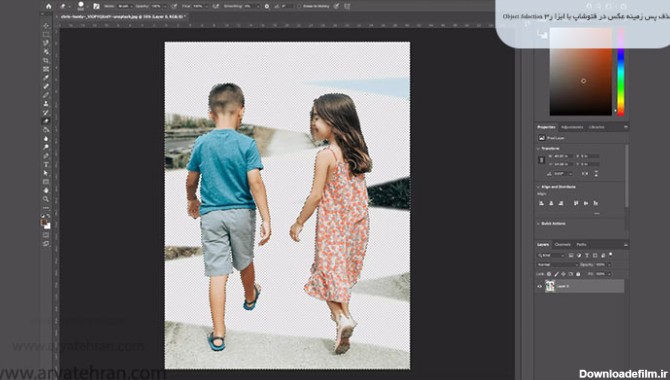This screenshot has height=380, width=670.
Task: Select the Rectangular Marquee tool
Action: click(x=46, y=35)
